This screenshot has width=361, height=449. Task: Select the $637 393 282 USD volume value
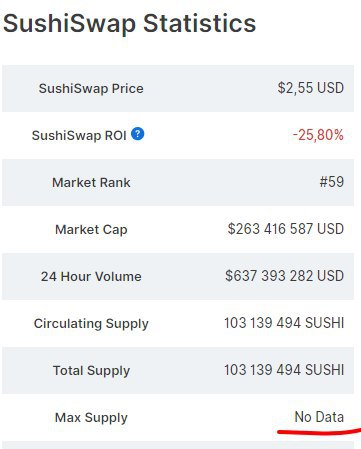(284, 276)
